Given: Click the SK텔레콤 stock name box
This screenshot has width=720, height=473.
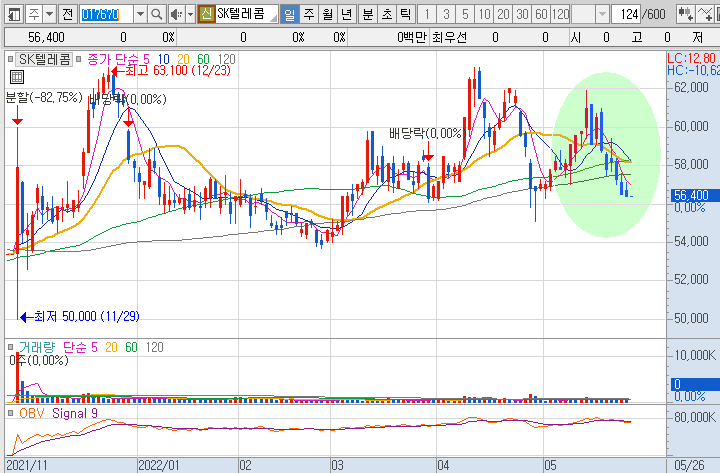Looking at the screenshot, I should pyautogui.click(x=247, y=15).
